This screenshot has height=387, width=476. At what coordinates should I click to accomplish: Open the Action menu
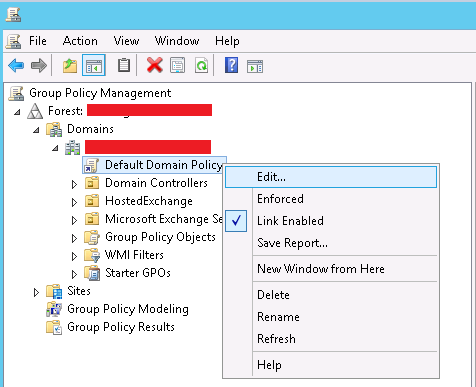[80, 41]
